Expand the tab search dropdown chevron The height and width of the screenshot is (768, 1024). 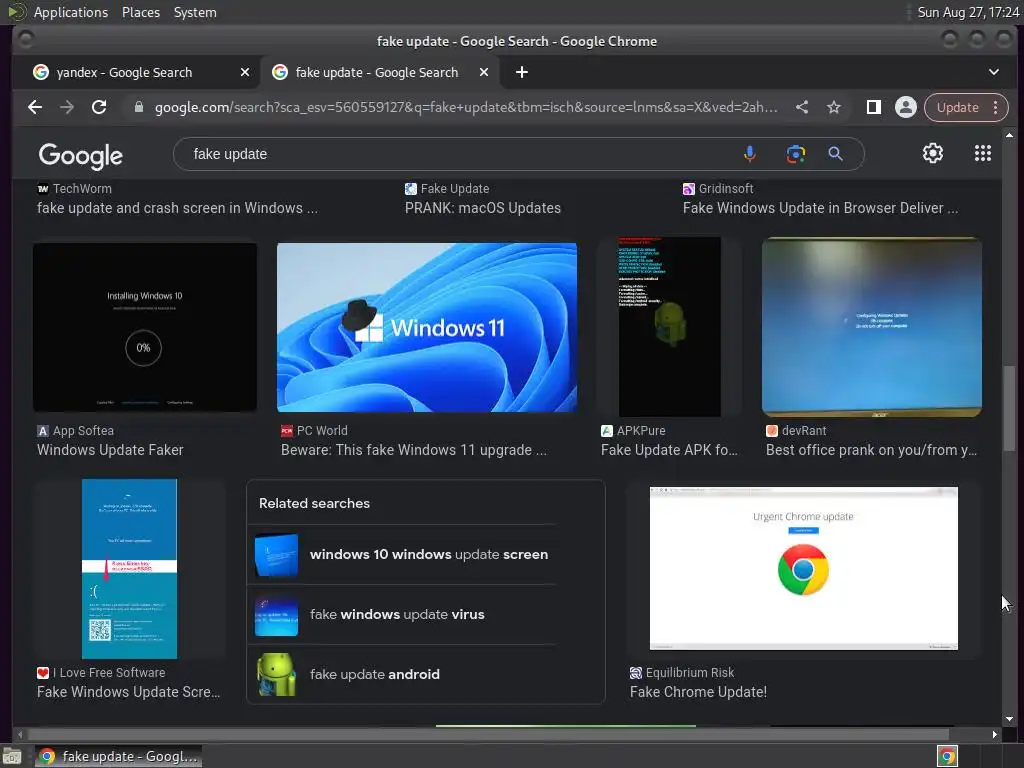993,72
